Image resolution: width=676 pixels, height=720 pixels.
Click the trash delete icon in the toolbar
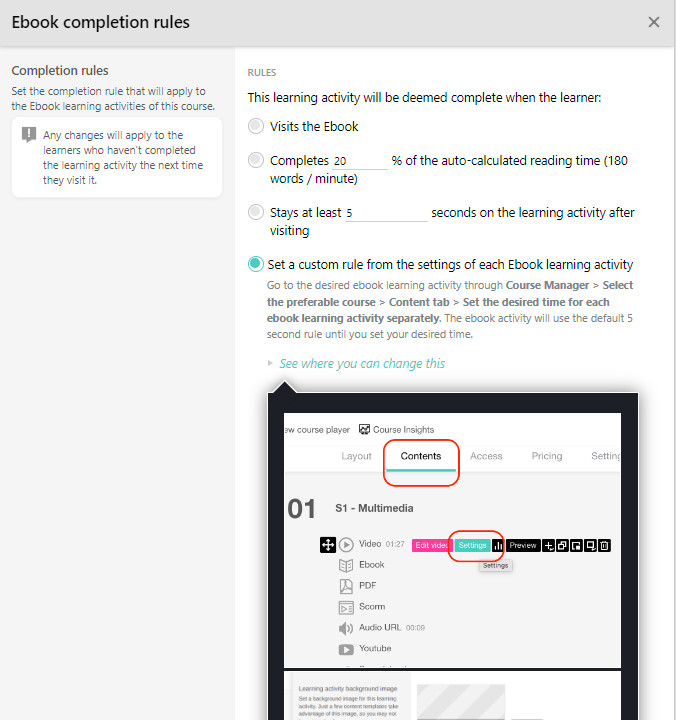click(605, 545)
